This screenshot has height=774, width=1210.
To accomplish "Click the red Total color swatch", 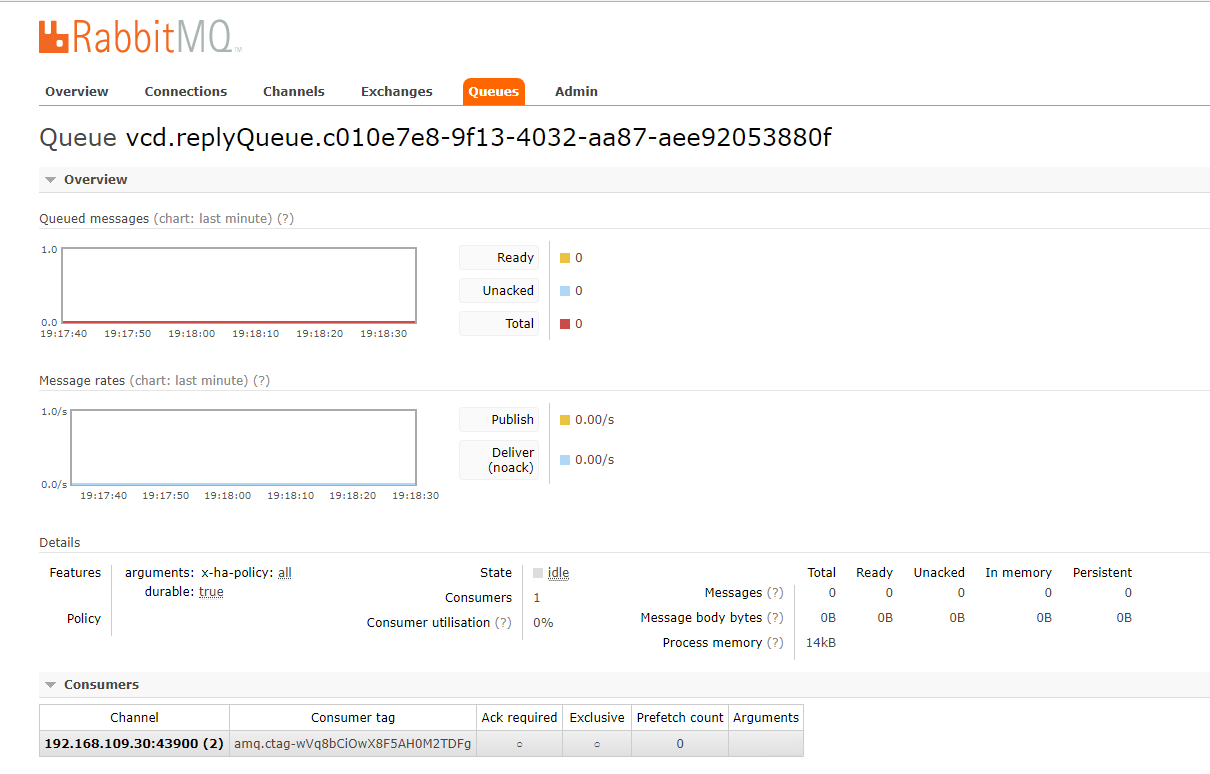I will 565,324.
